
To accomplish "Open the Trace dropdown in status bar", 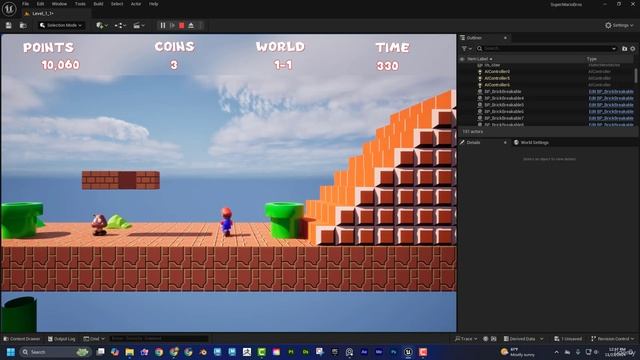I will click(466, 339).
